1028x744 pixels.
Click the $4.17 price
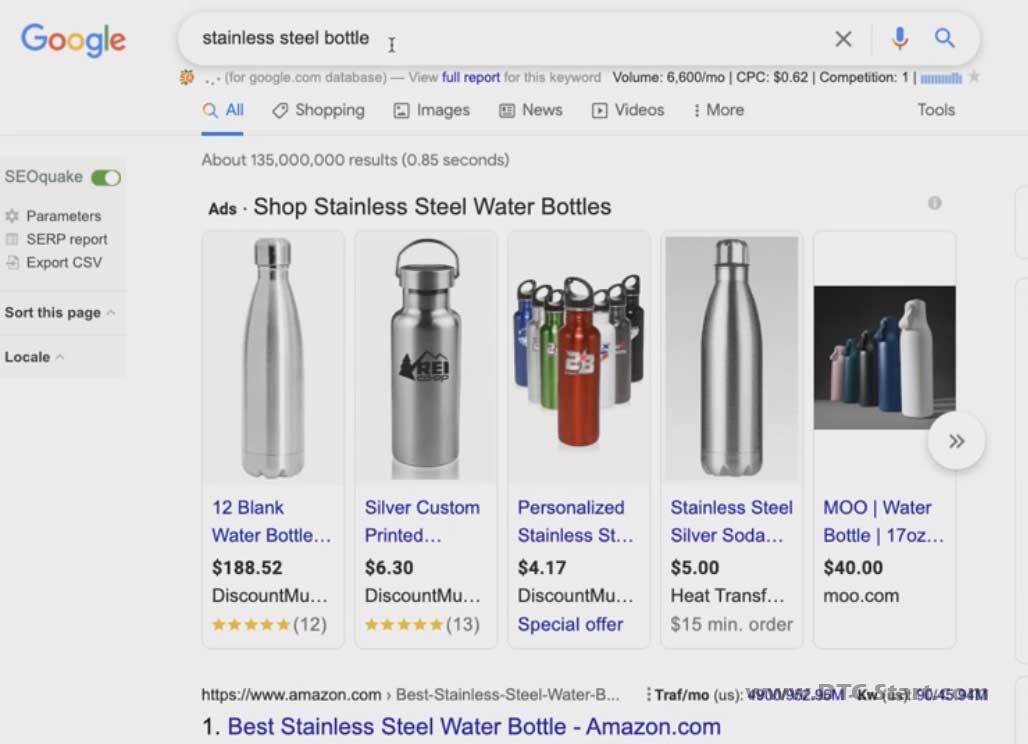(542, 568)
